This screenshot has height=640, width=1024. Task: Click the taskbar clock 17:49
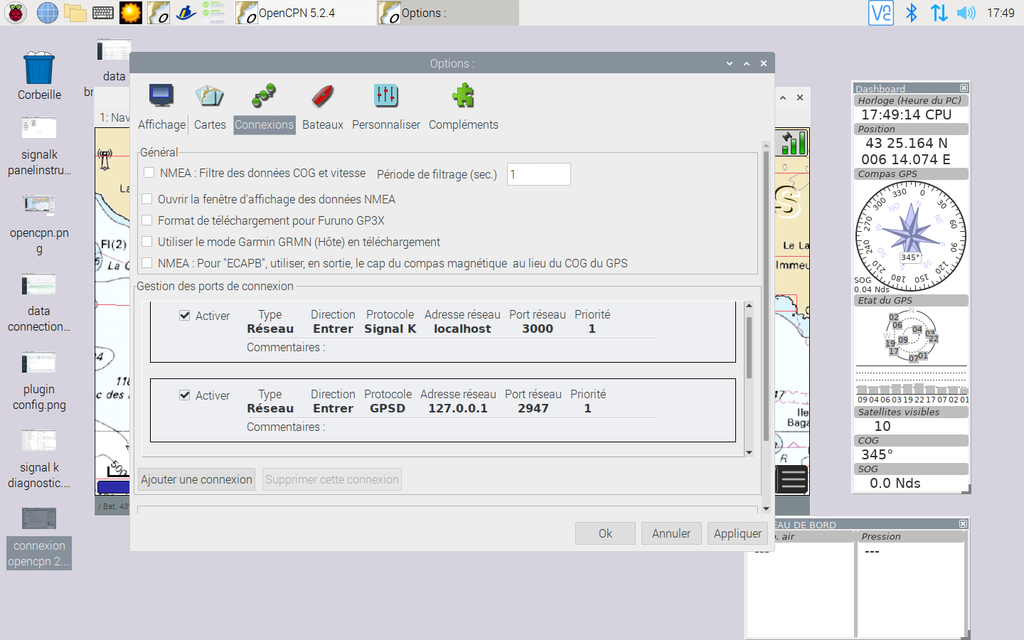[x=1000, y=12]
